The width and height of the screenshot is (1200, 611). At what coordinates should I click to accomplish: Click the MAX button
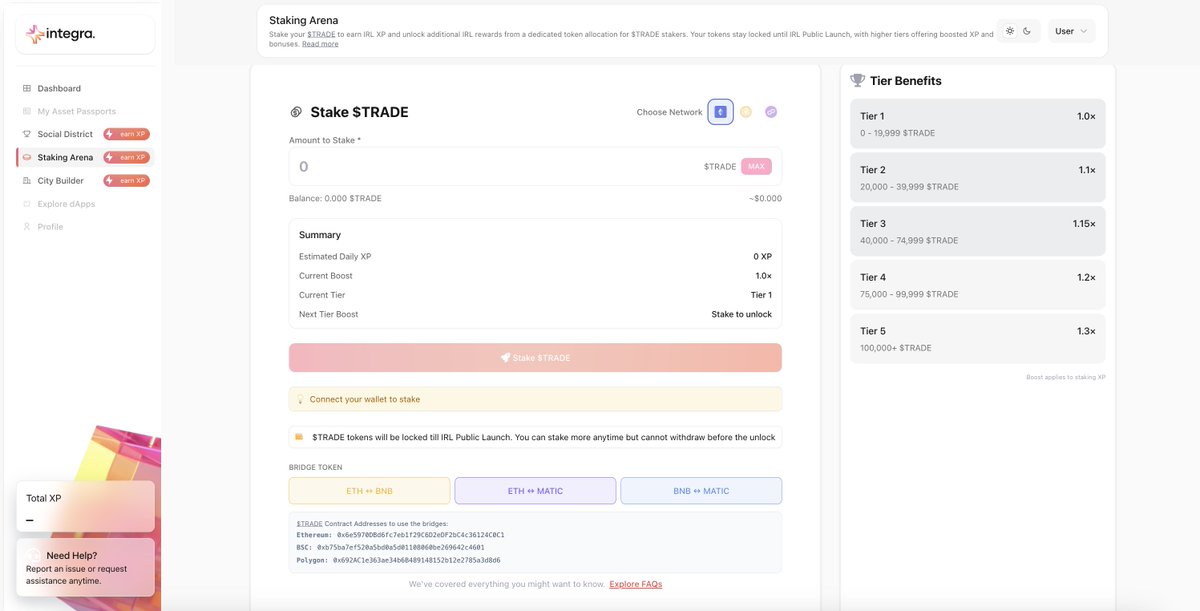[x=756, y=166]
